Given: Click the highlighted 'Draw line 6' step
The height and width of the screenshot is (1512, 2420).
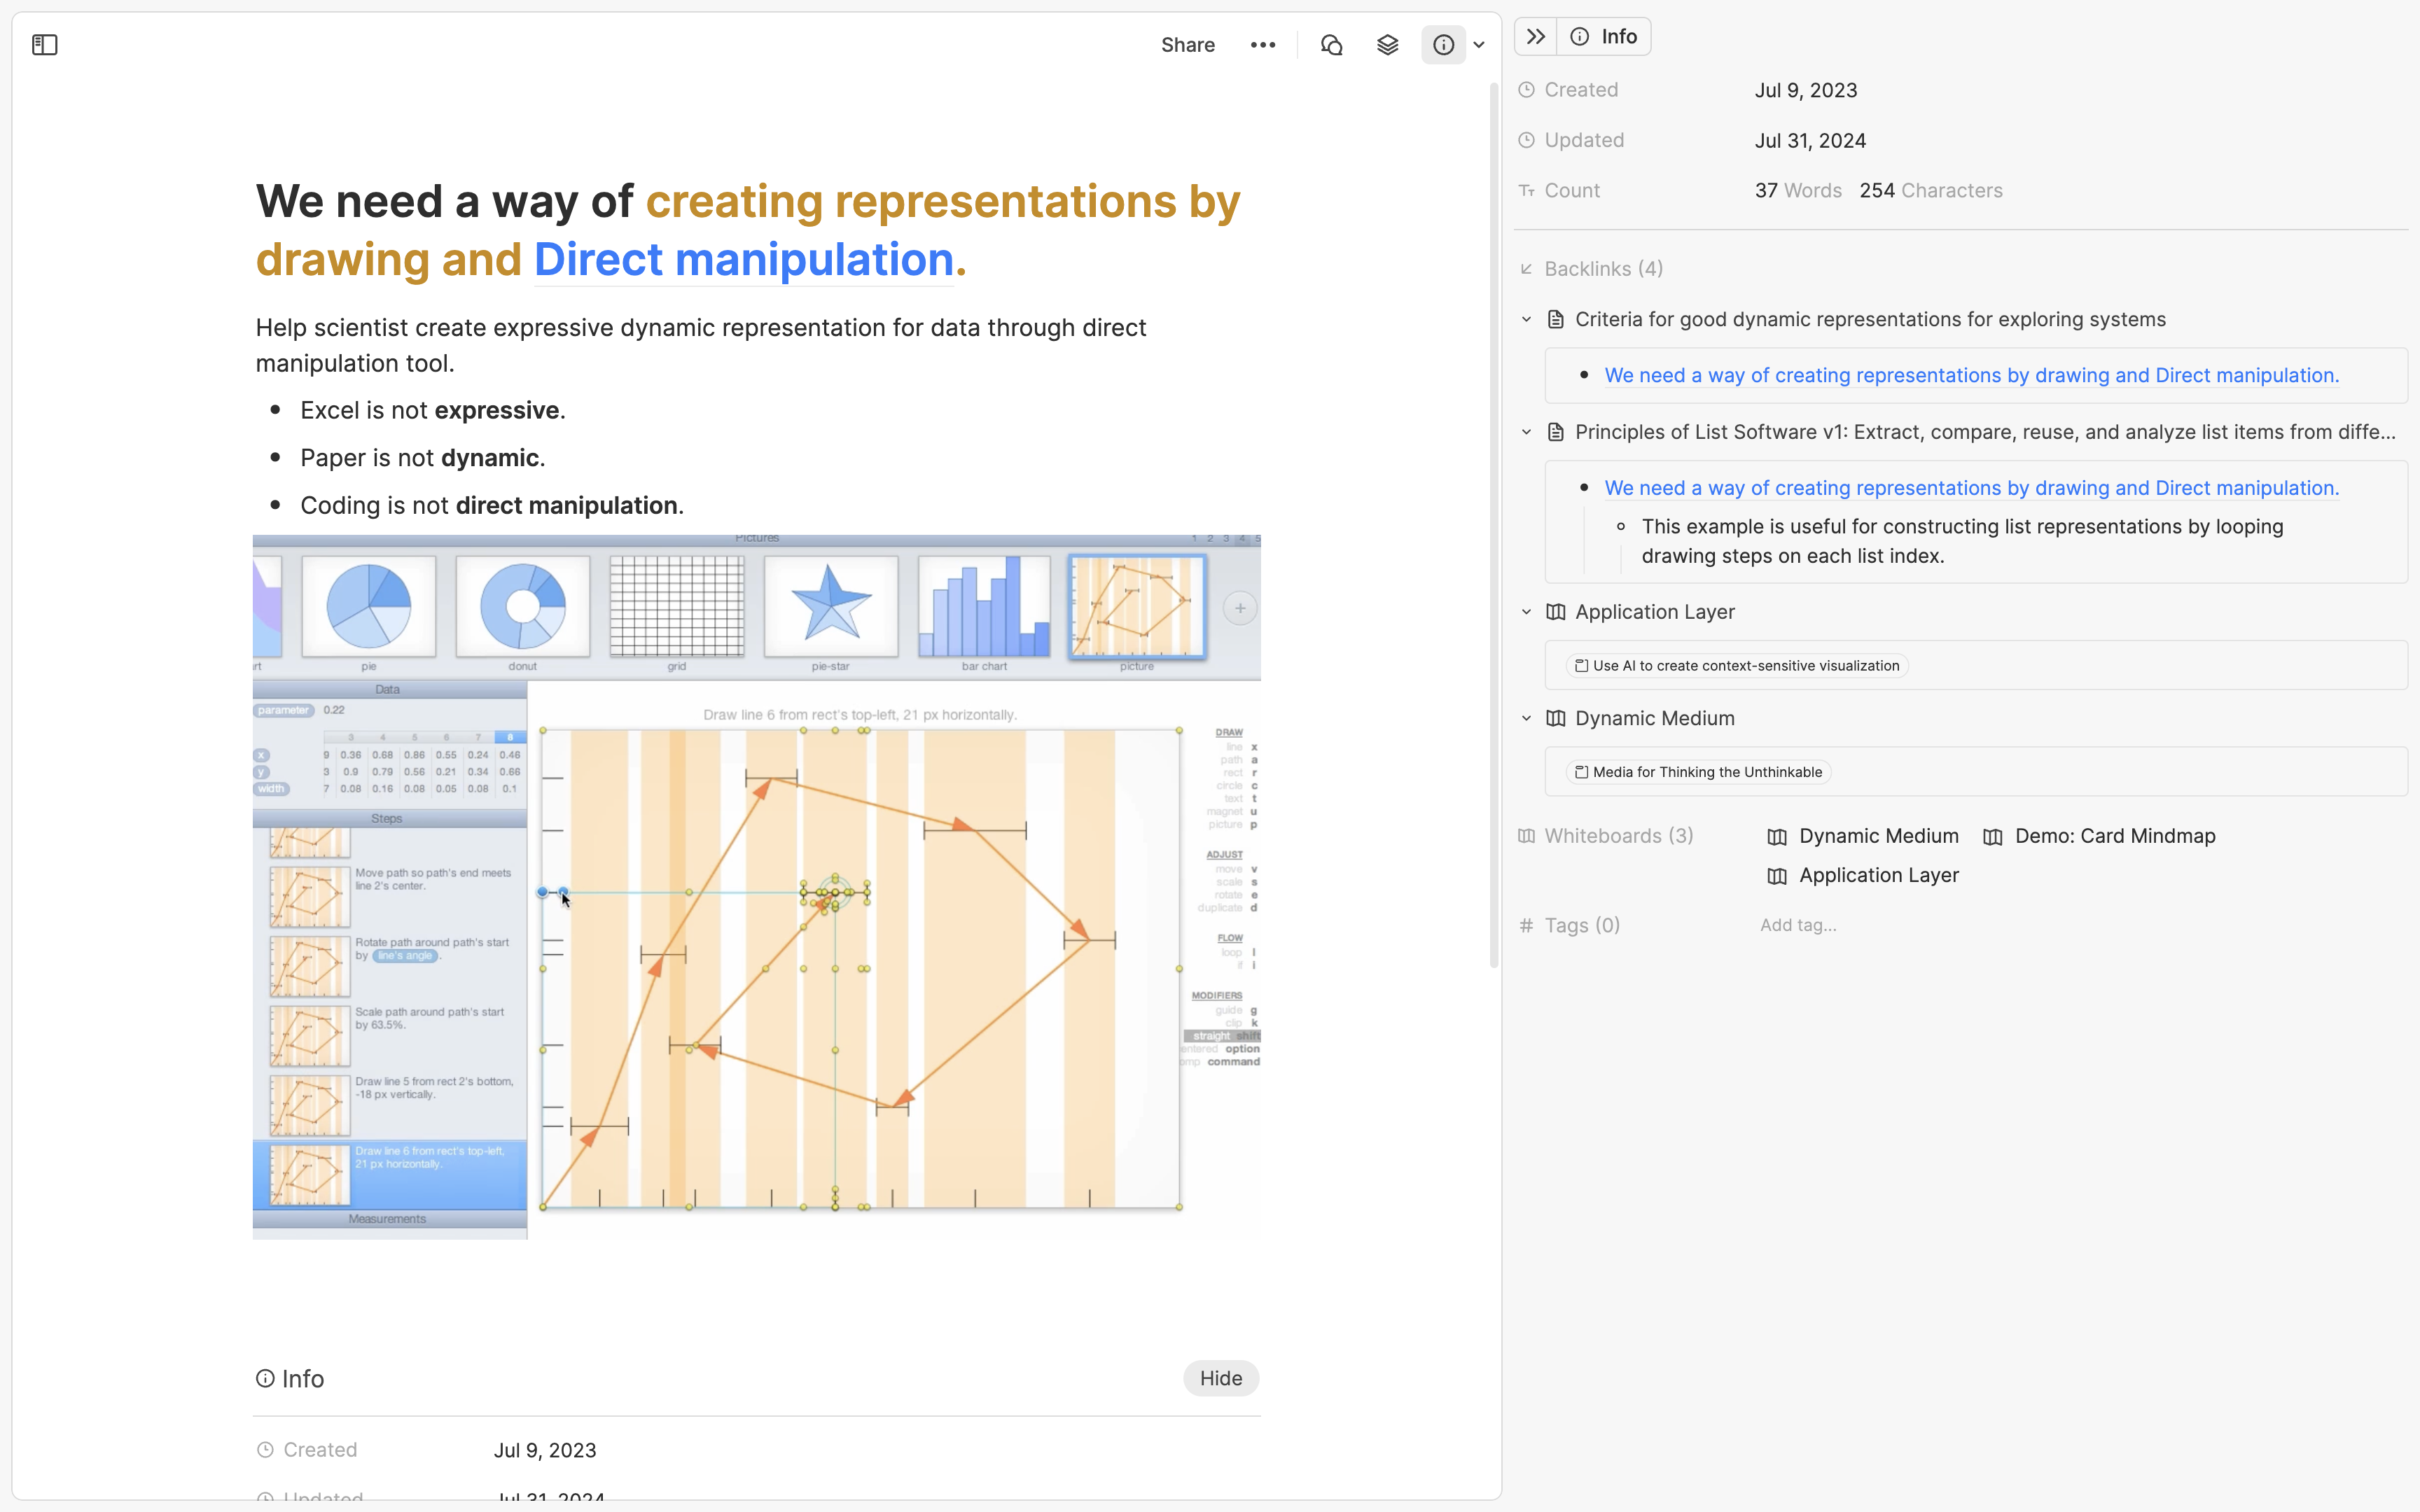Looking at the screenshot, I should (x=390, y=1175).
